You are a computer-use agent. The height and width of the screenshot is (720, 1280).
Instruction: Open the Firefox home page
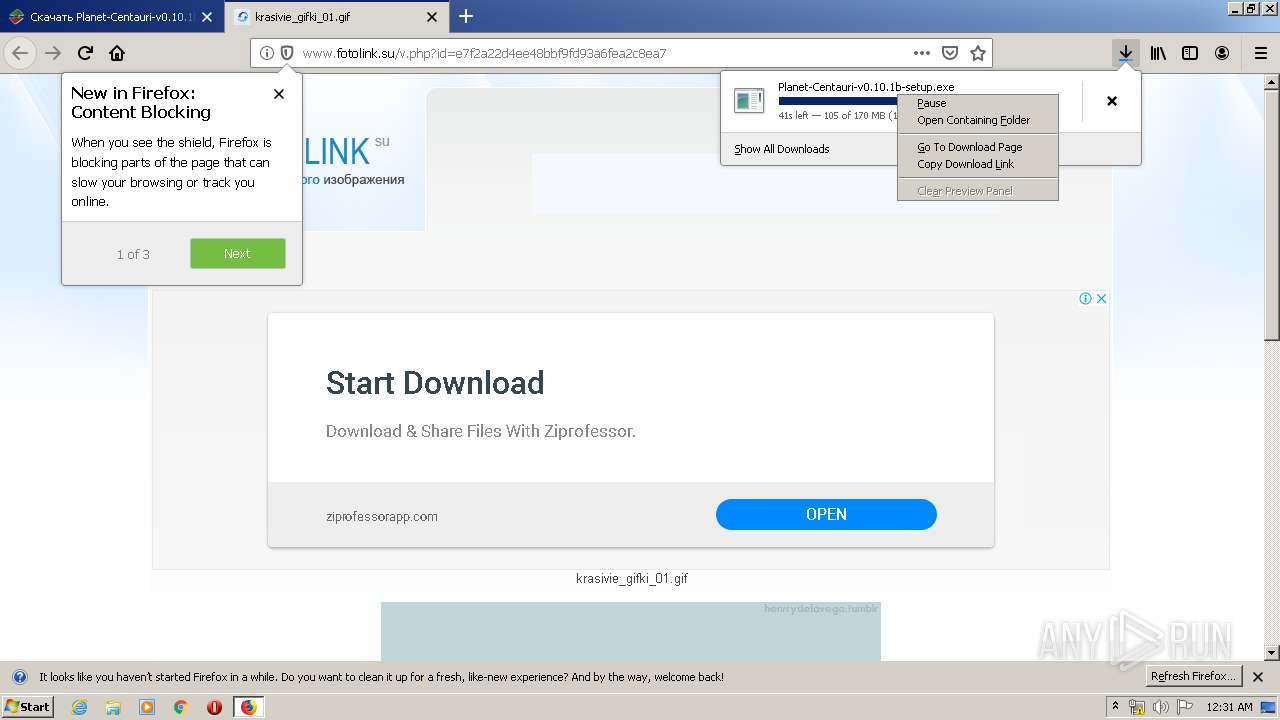point(117,53)
